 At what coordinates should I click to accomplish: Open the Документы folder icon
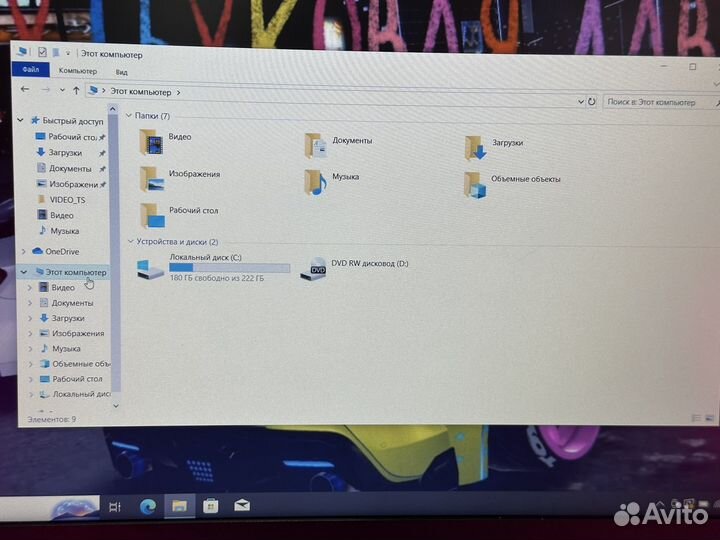316,146
